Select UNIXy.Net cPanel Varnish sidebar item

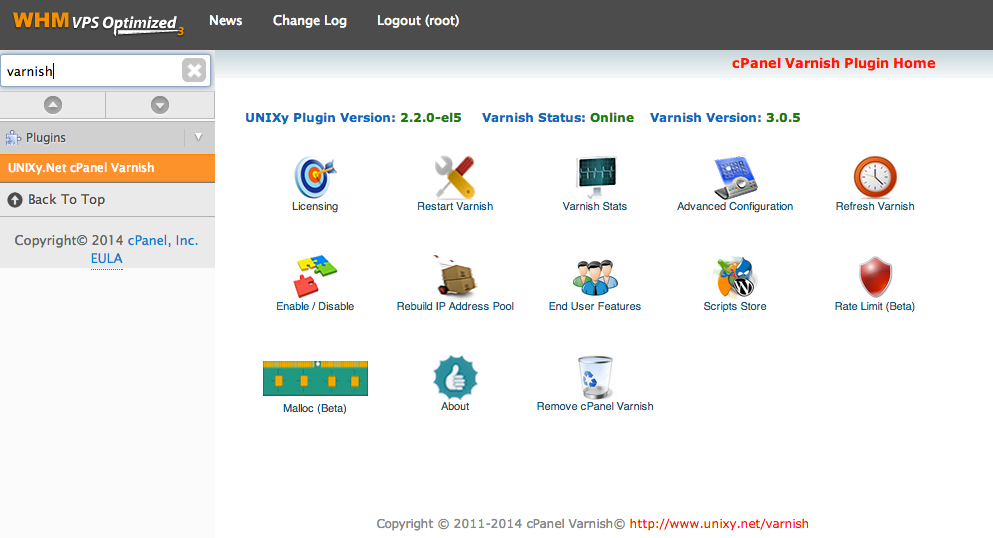click(107, 168)
